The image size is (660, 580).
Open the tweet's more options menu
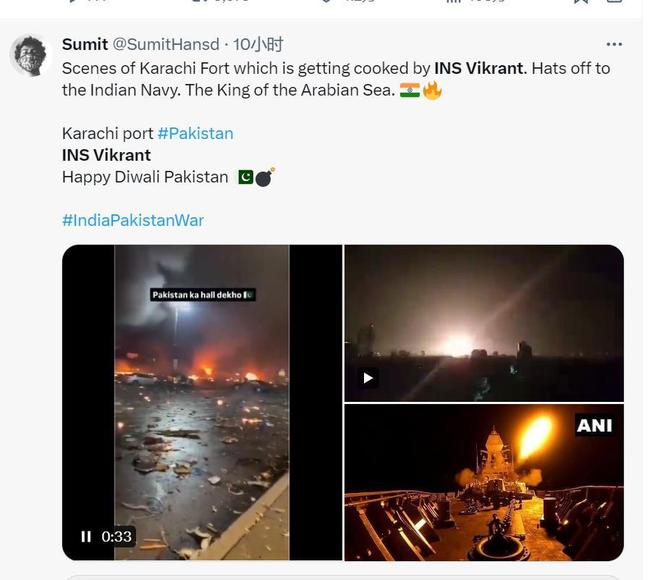[614, 44]
